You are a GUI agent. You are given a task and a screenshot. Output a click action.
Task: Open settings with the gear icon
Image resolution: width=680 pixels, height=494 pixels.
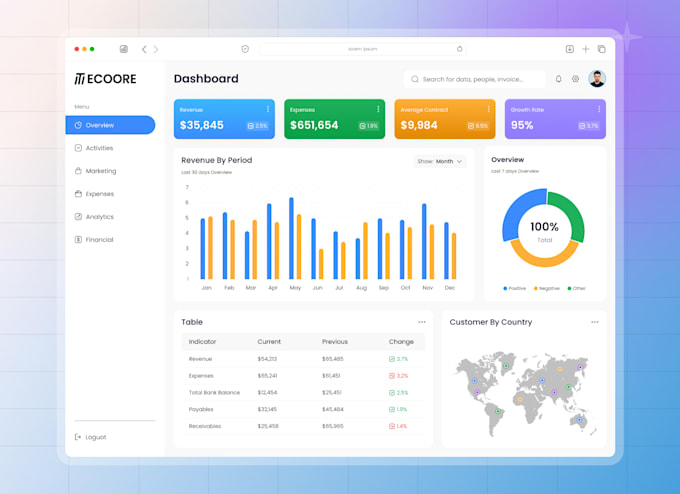pos(575,79)
